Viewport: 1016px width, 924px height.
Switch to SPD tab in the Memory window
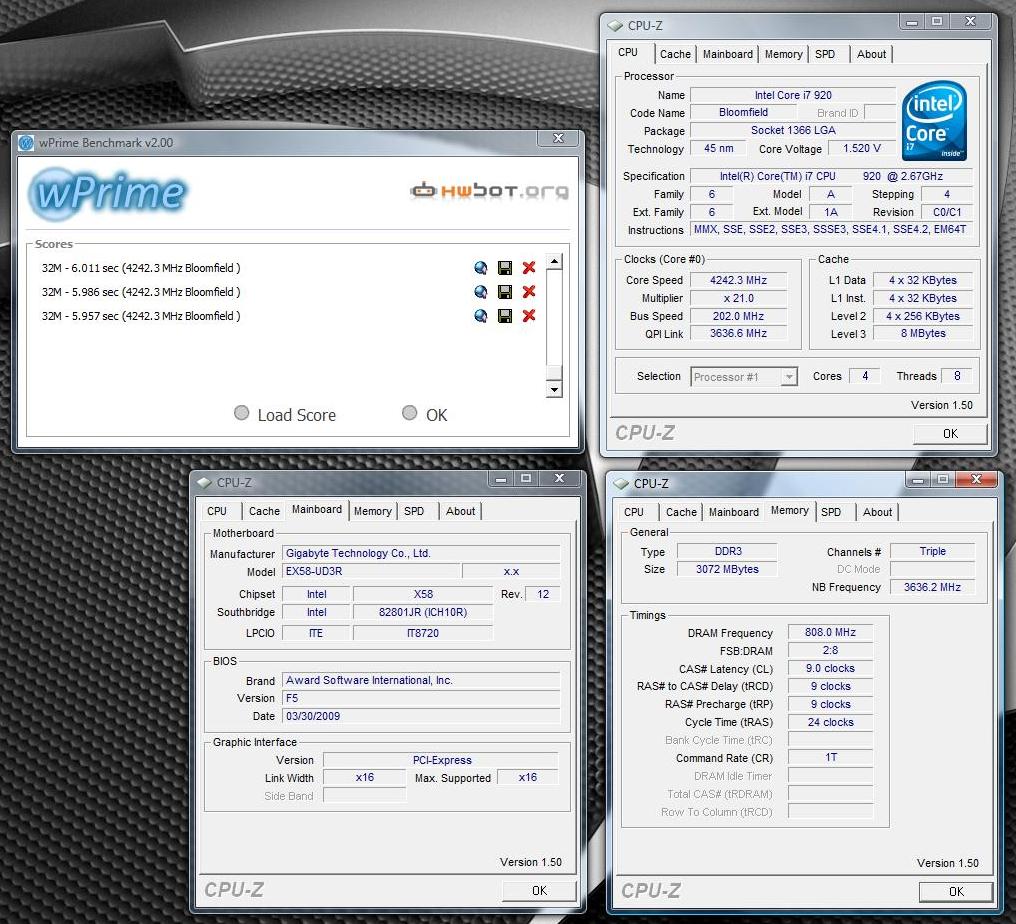pos(831,512)
